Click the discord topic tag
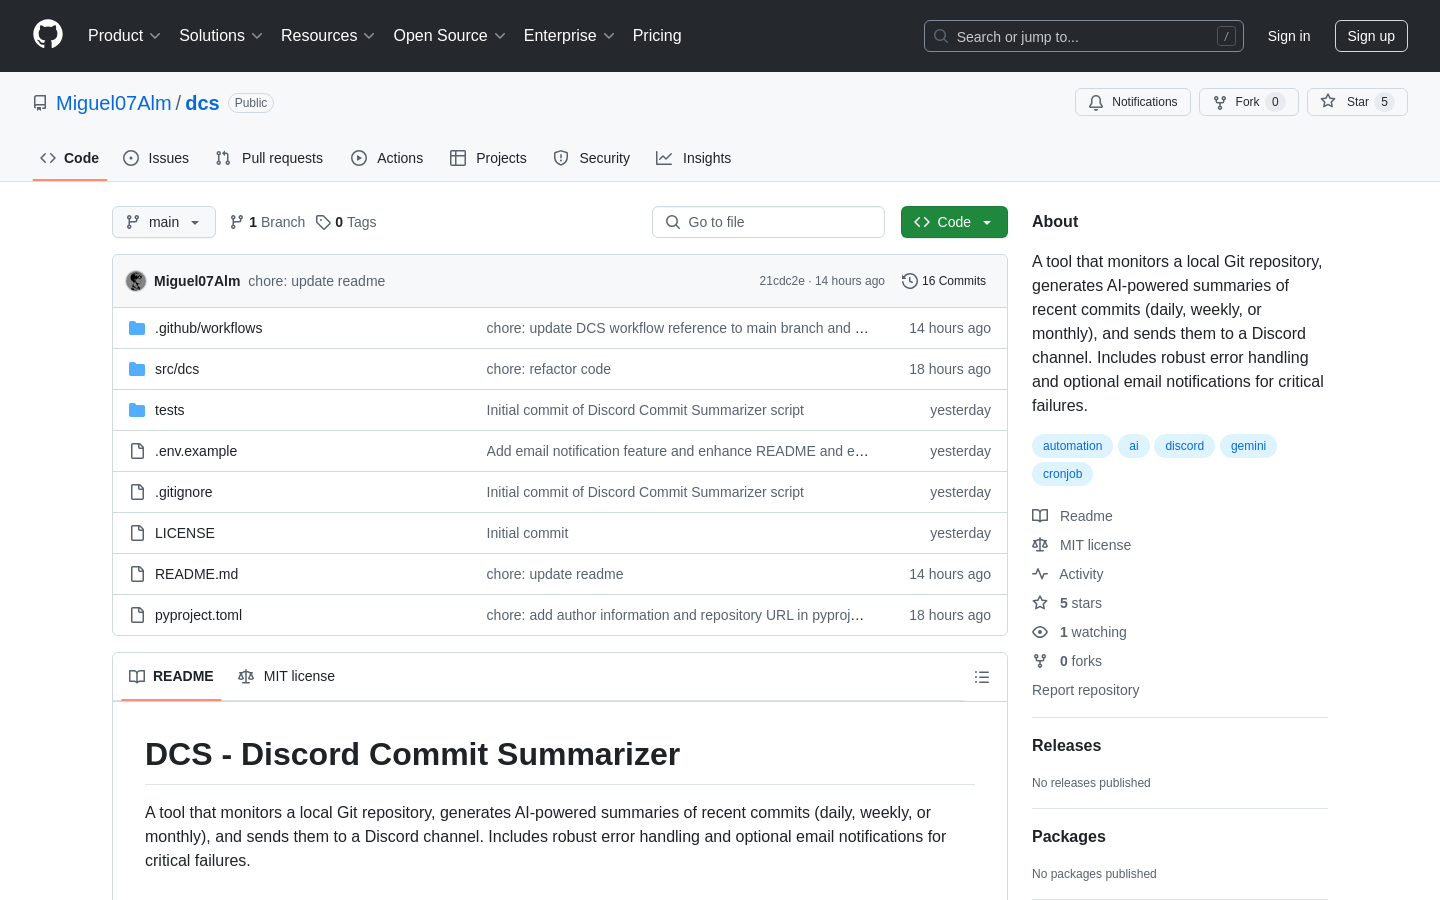Viewport: 1440px width, 900px height. [1184, 446]
